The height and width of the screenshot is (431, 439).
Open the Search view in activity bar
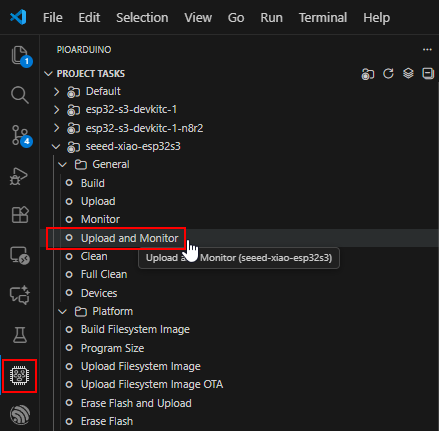pyautogui.click(x=19, y=95)
